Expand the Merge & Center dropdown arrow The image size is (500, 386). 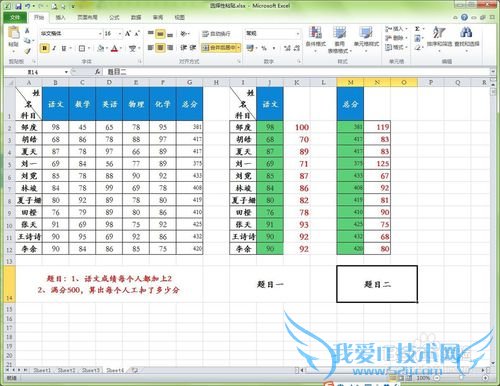tap(239, 48)
